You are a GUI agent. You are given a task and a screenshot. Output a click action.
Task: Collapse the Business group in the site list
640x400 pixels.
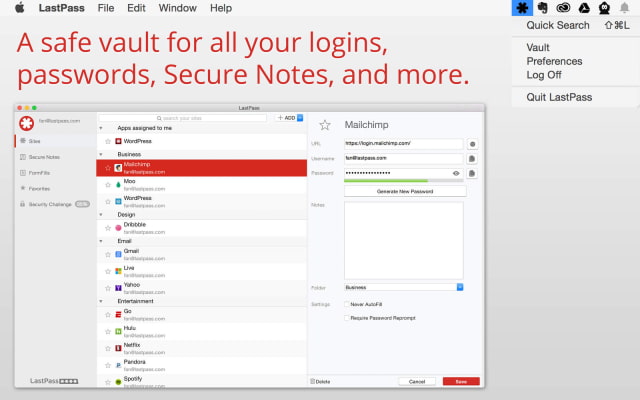coord(101,155)
